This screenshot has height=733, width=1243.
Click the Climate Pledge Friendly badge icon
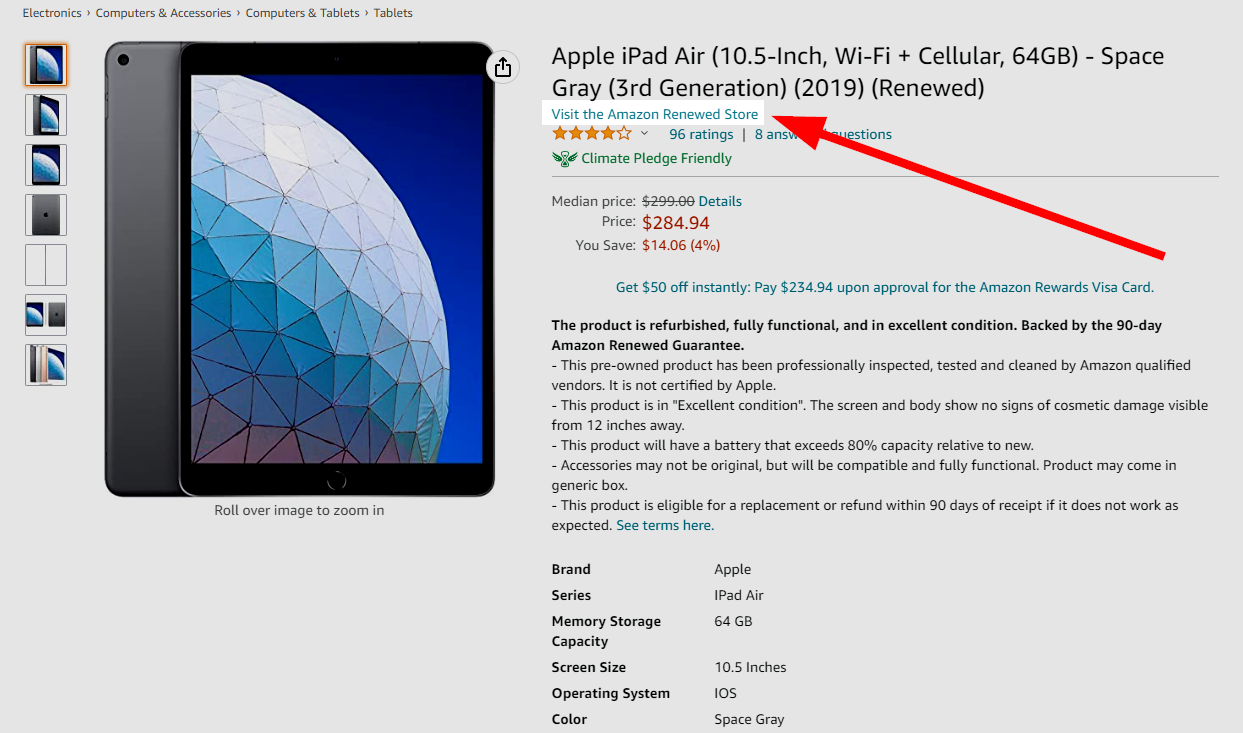pyautogui.click(x=565, y=158)
